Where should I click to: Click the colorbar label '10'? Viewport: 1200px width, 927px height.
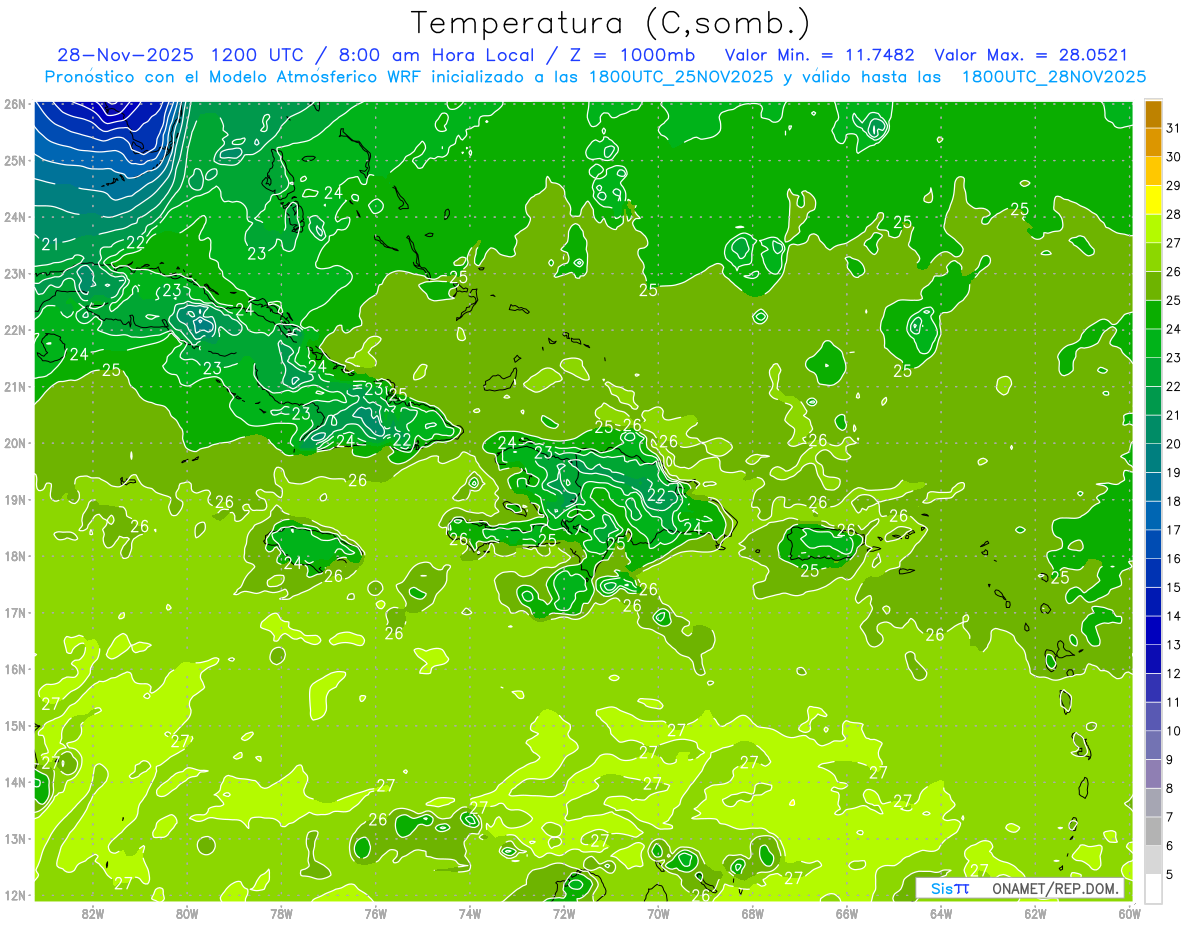1174,731
